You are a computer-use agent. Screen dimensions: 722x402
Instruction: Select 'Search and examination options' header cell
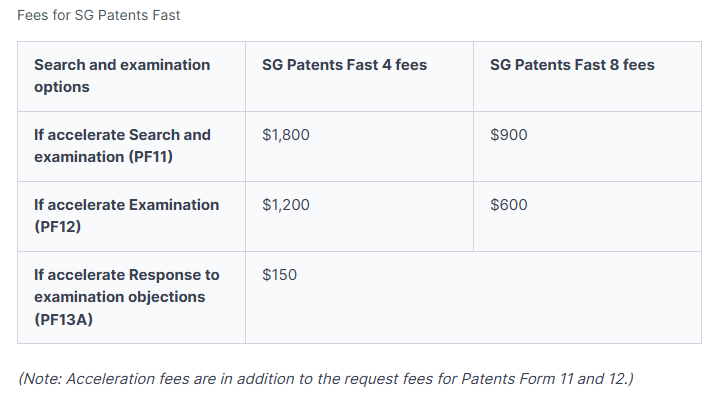click(122, 76)
